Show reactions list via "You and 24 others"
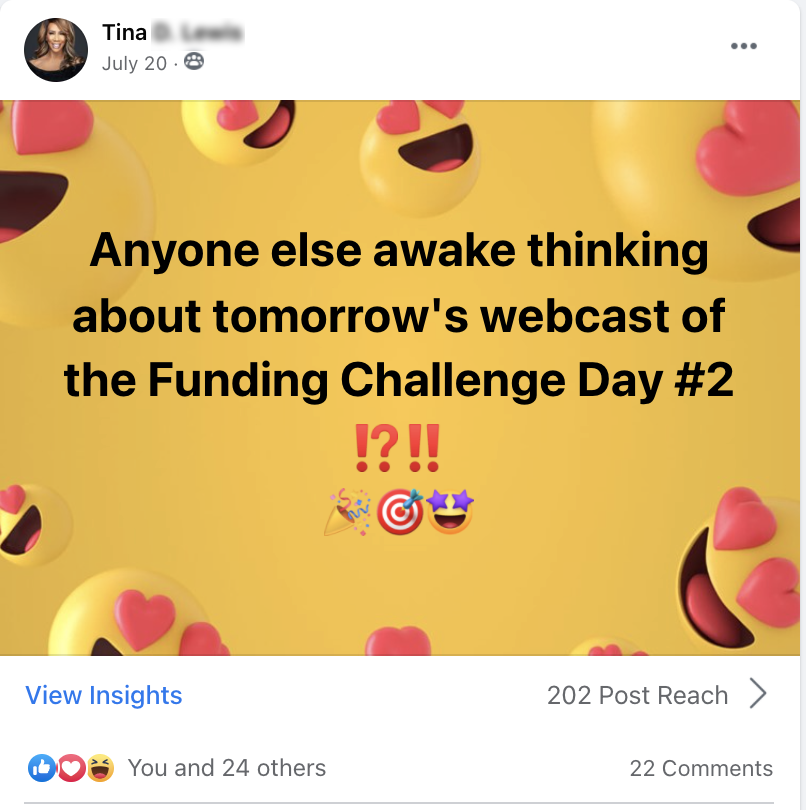The image size is (806, 810). click(x=227, y=768)
